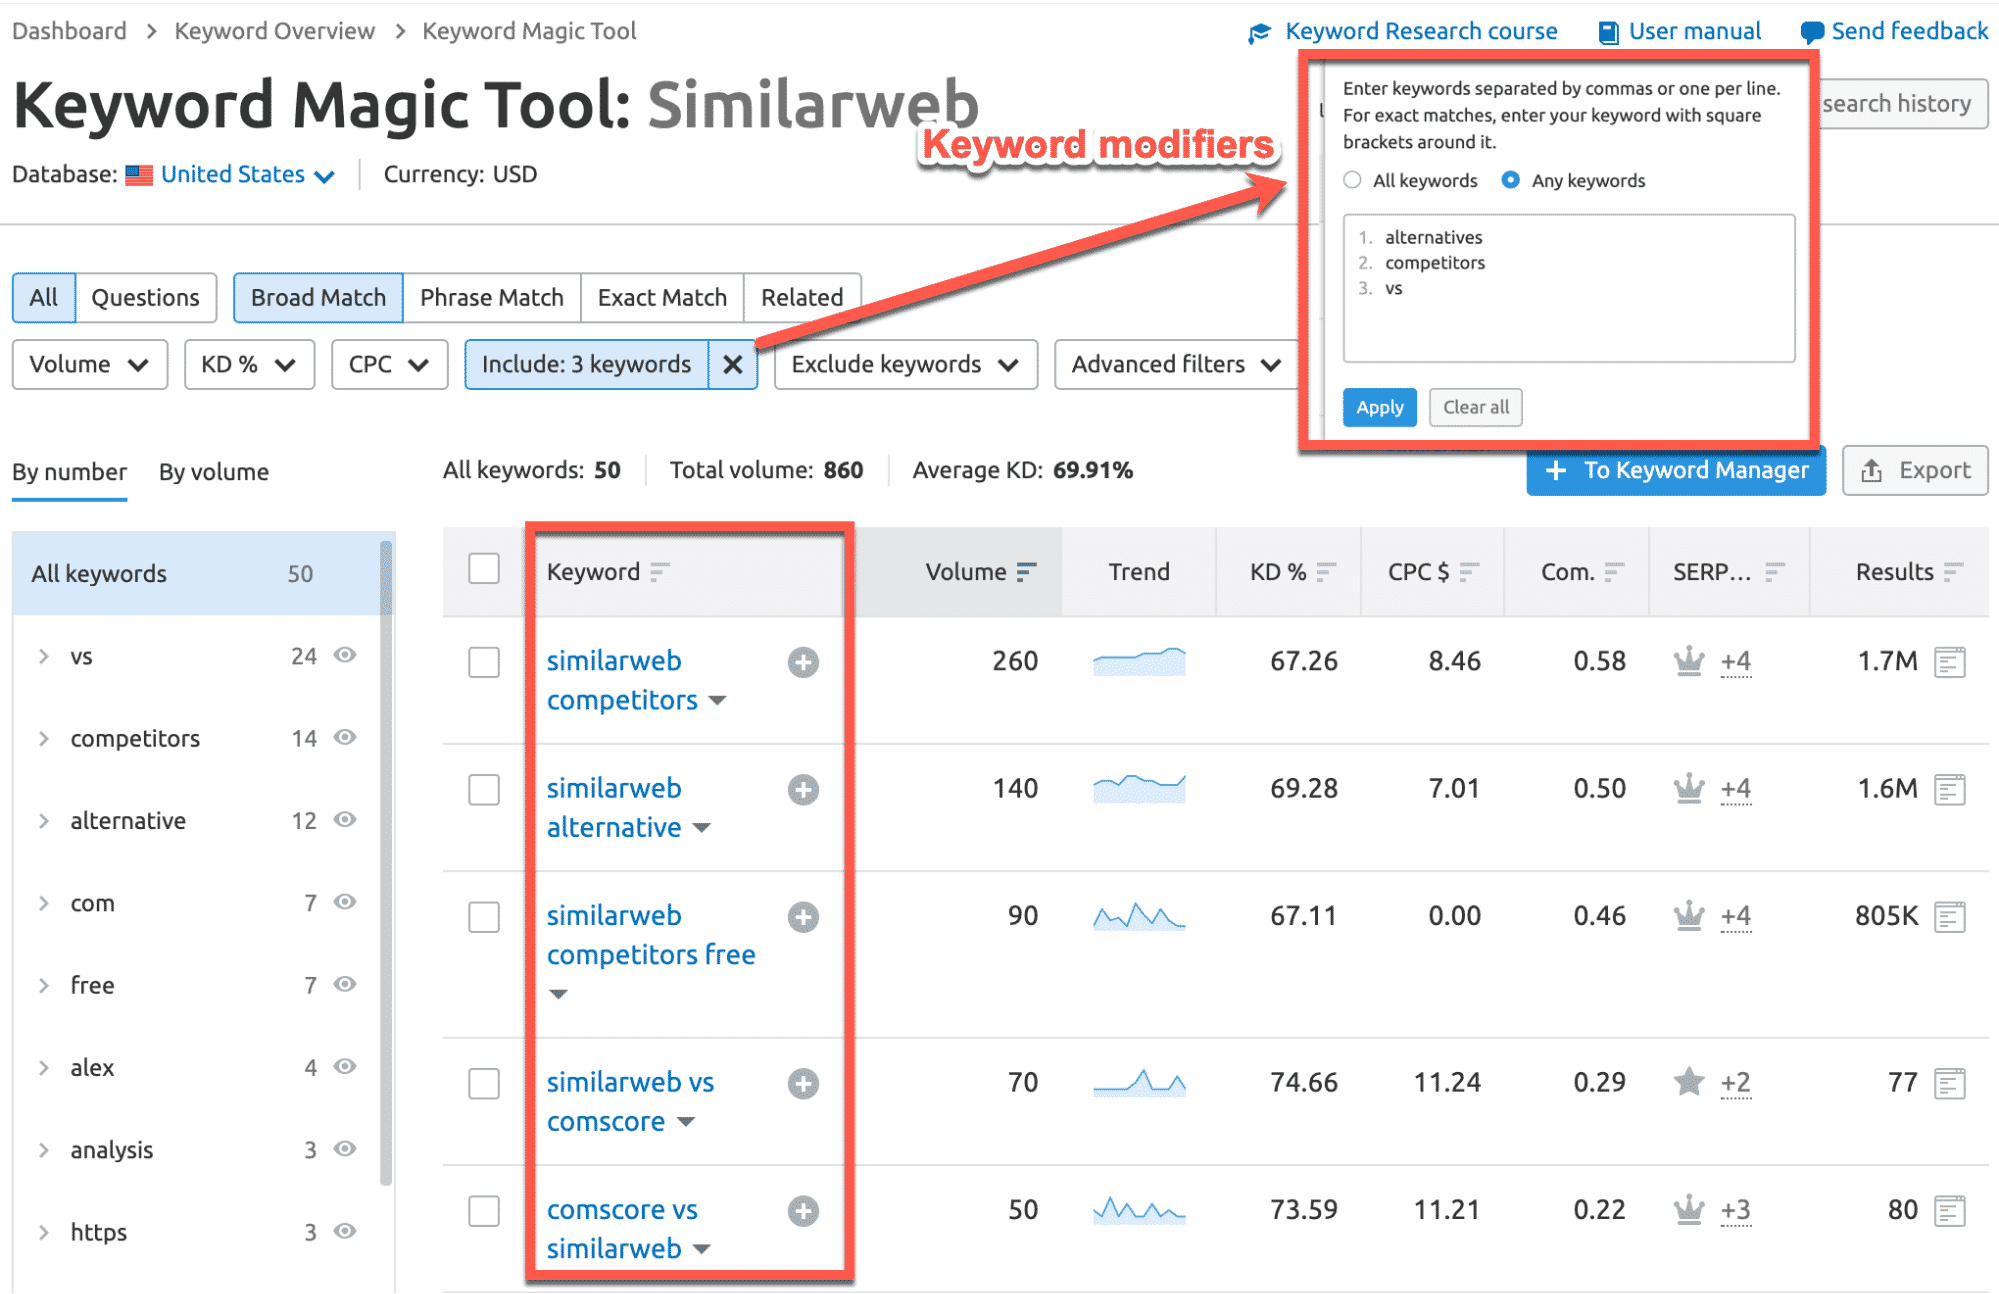Open the United States database dropdown
Viewport: 1999px width, 1294px height.
(247, 175)
